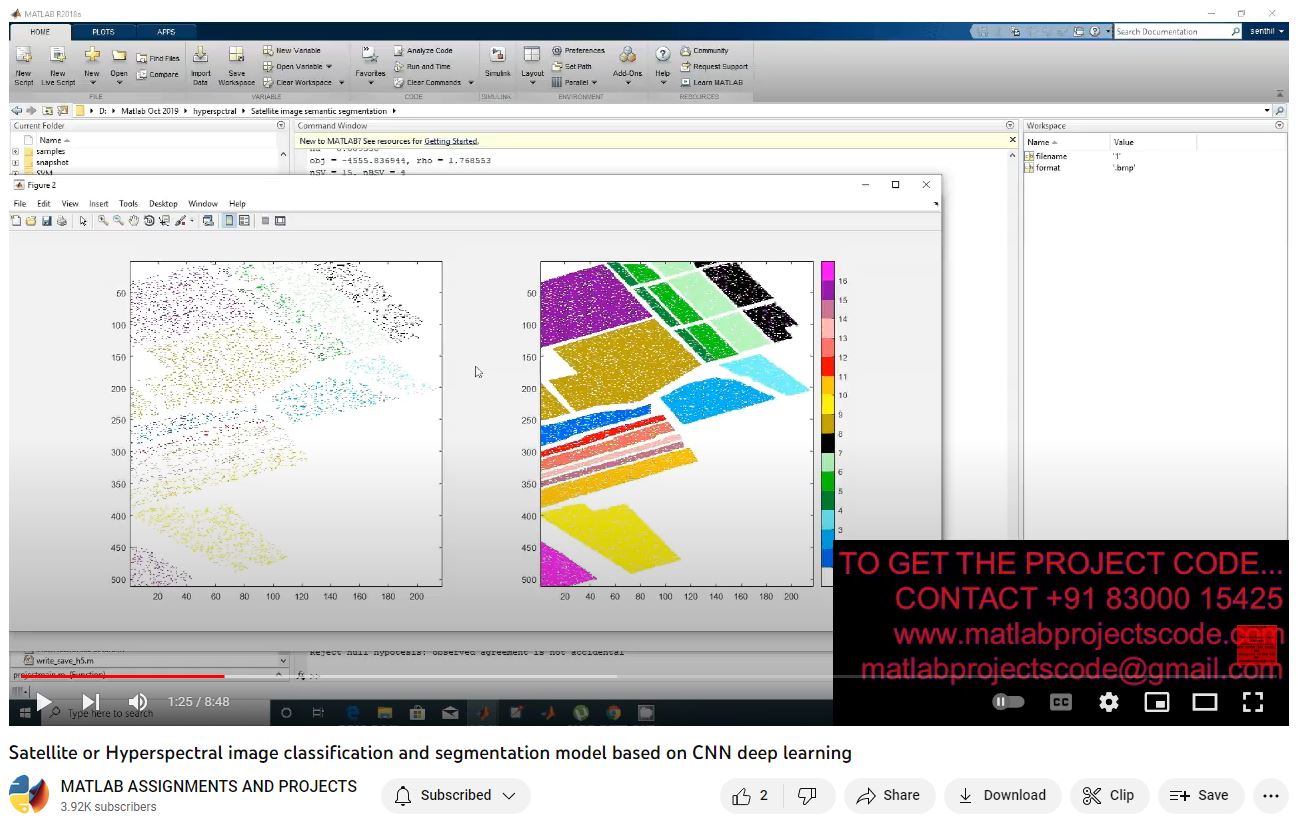Open YouTube video settings gear
The height and width of the screenshot is (829, 1298).
click(1108, 702)
